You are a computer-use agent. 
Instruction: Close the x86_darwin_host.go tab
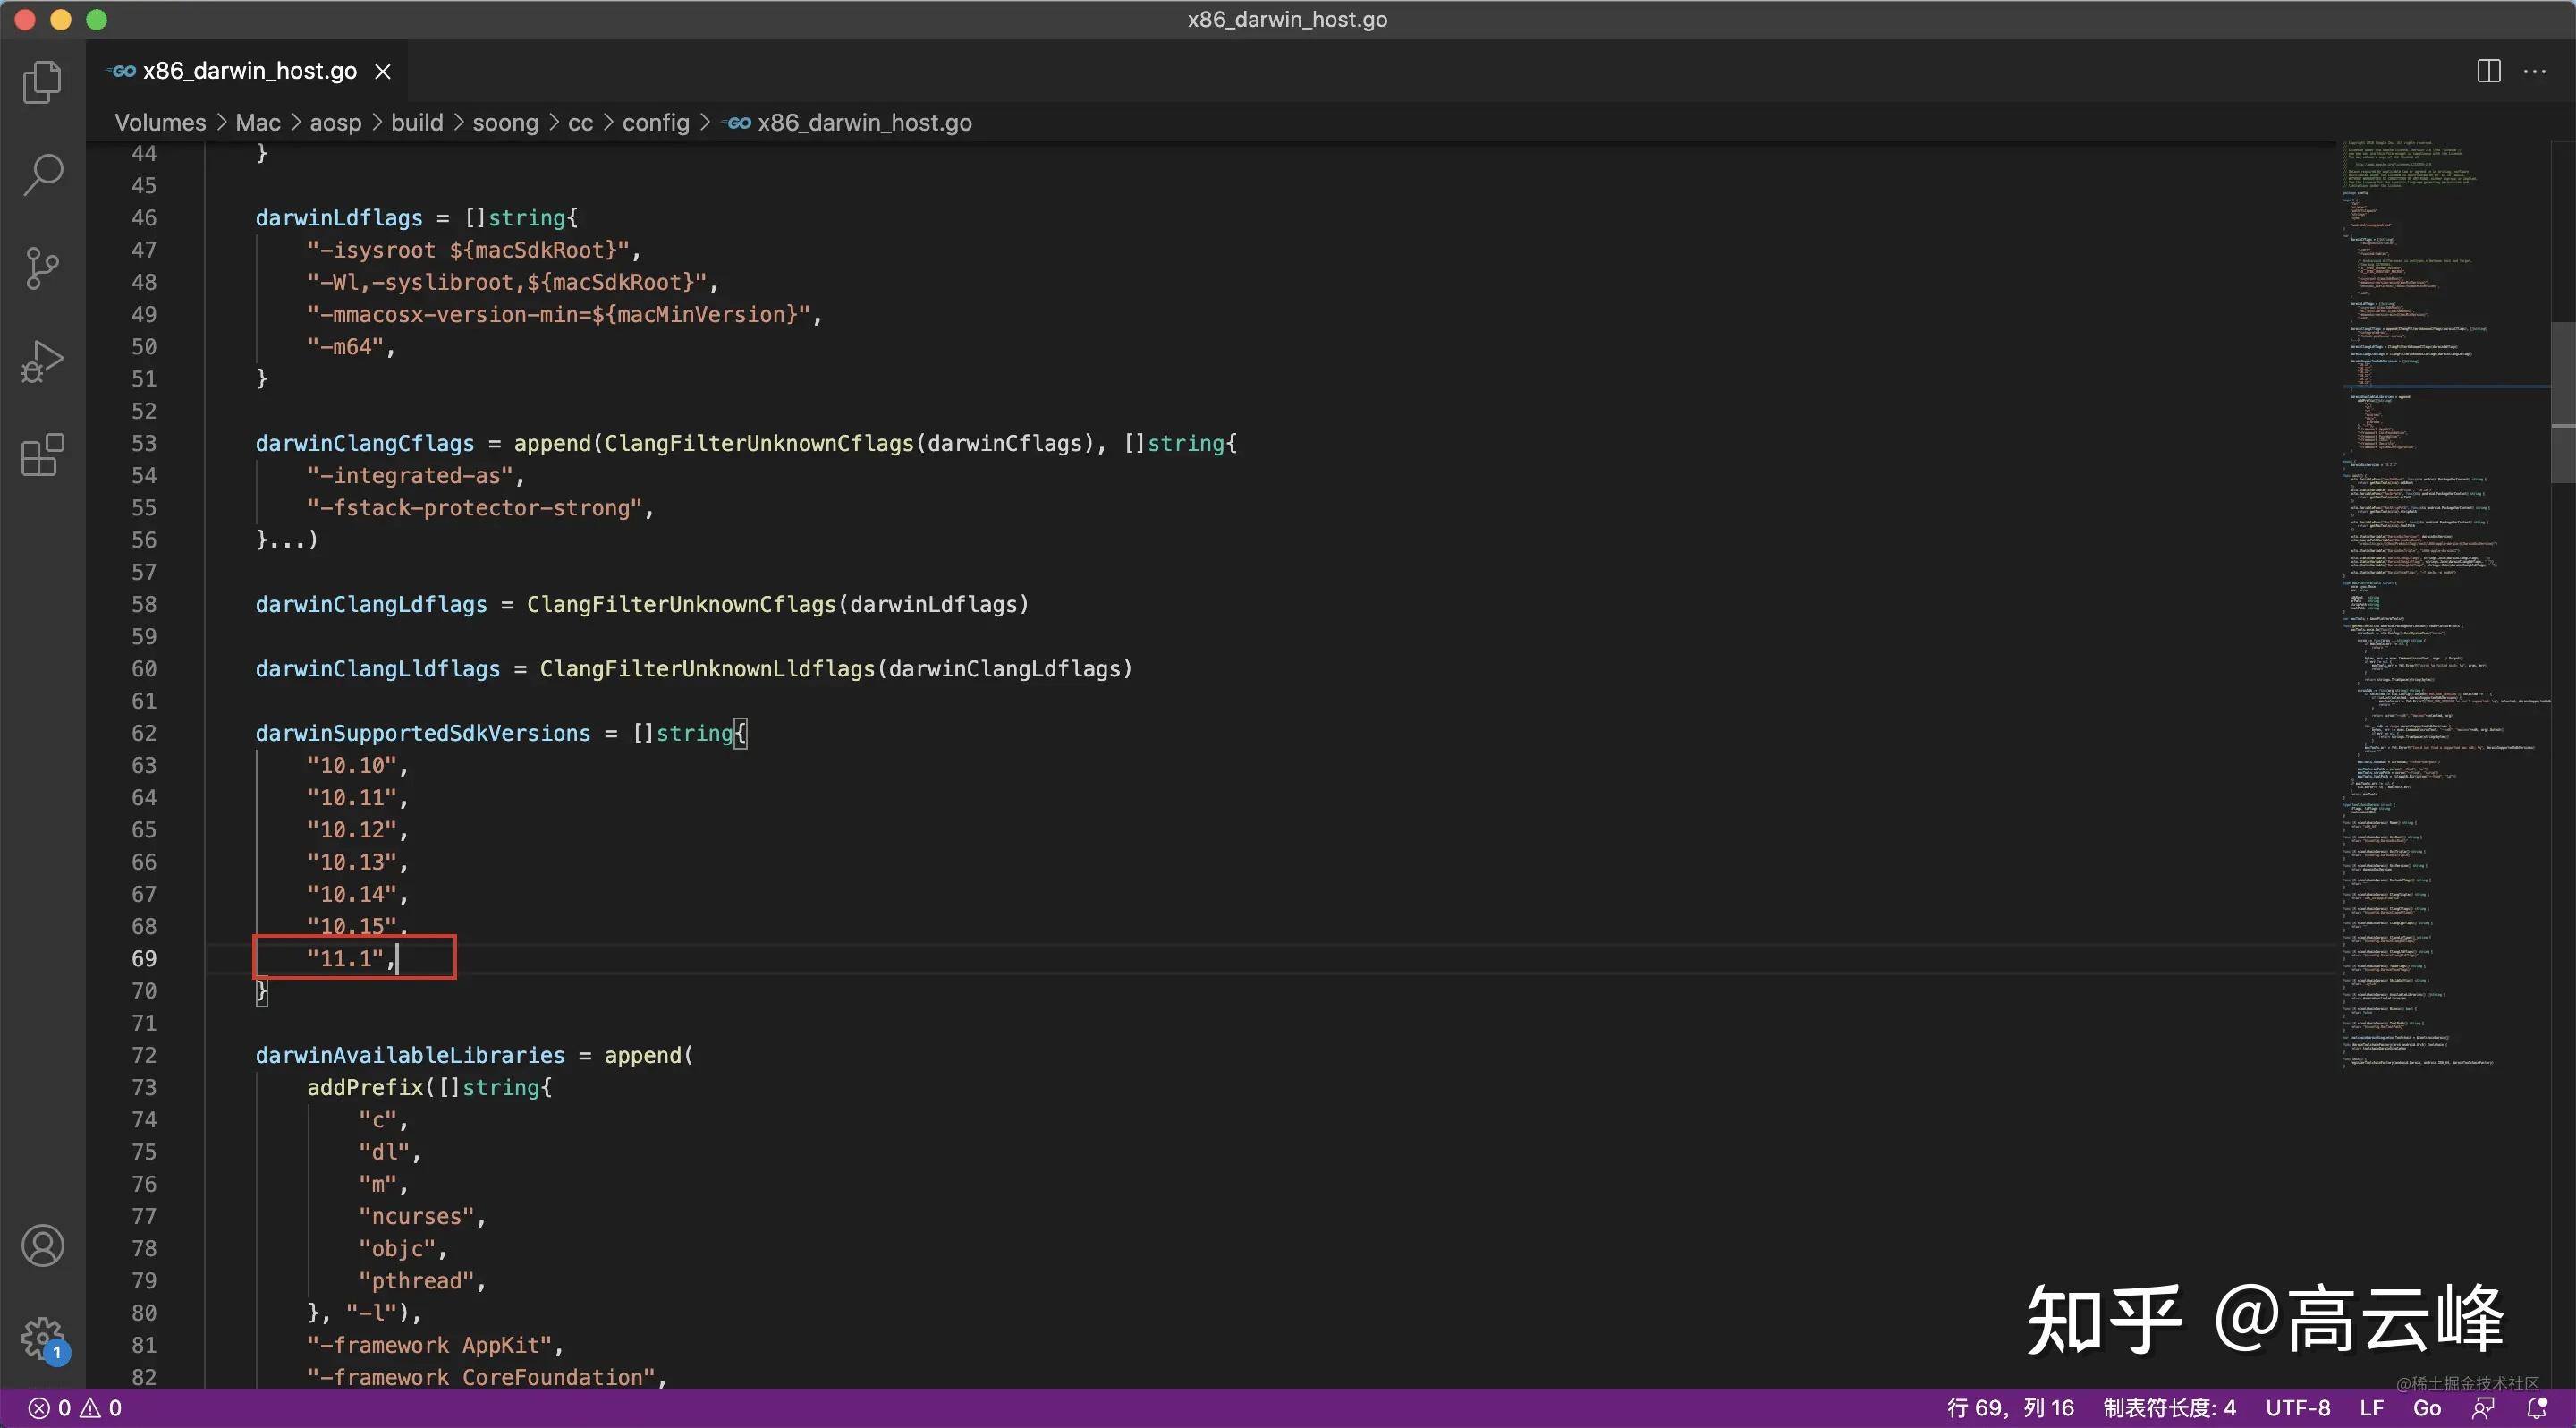[x=382, y=71]
